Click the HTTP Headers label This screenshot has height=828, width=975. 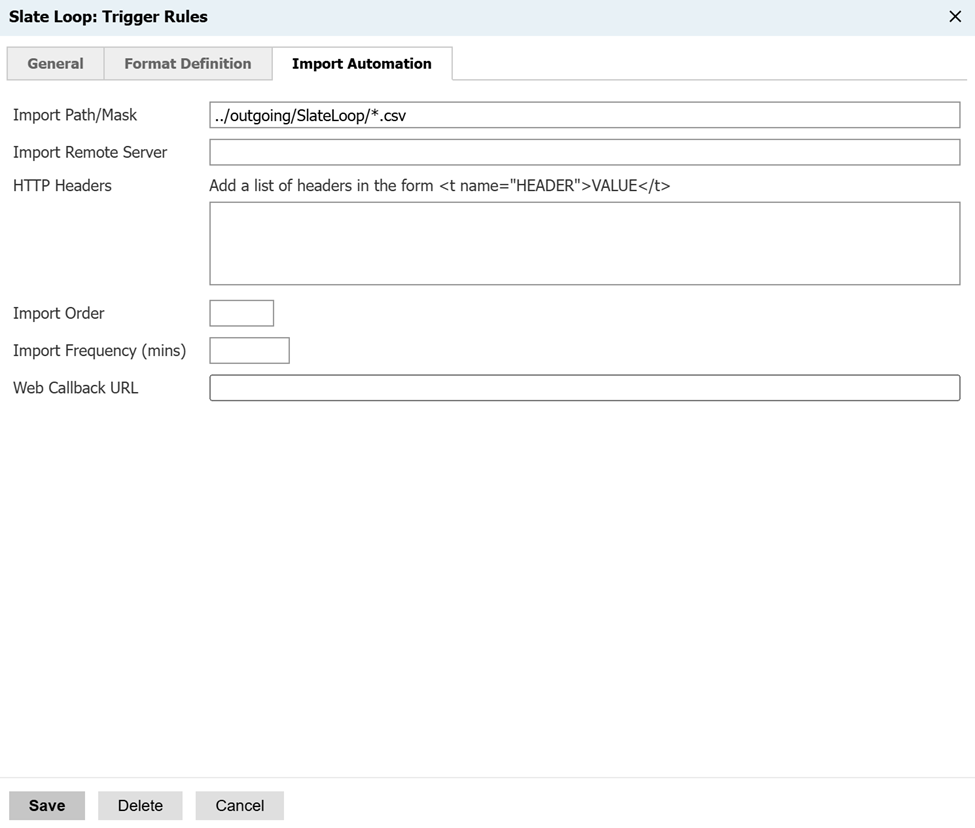coord(62,185)
